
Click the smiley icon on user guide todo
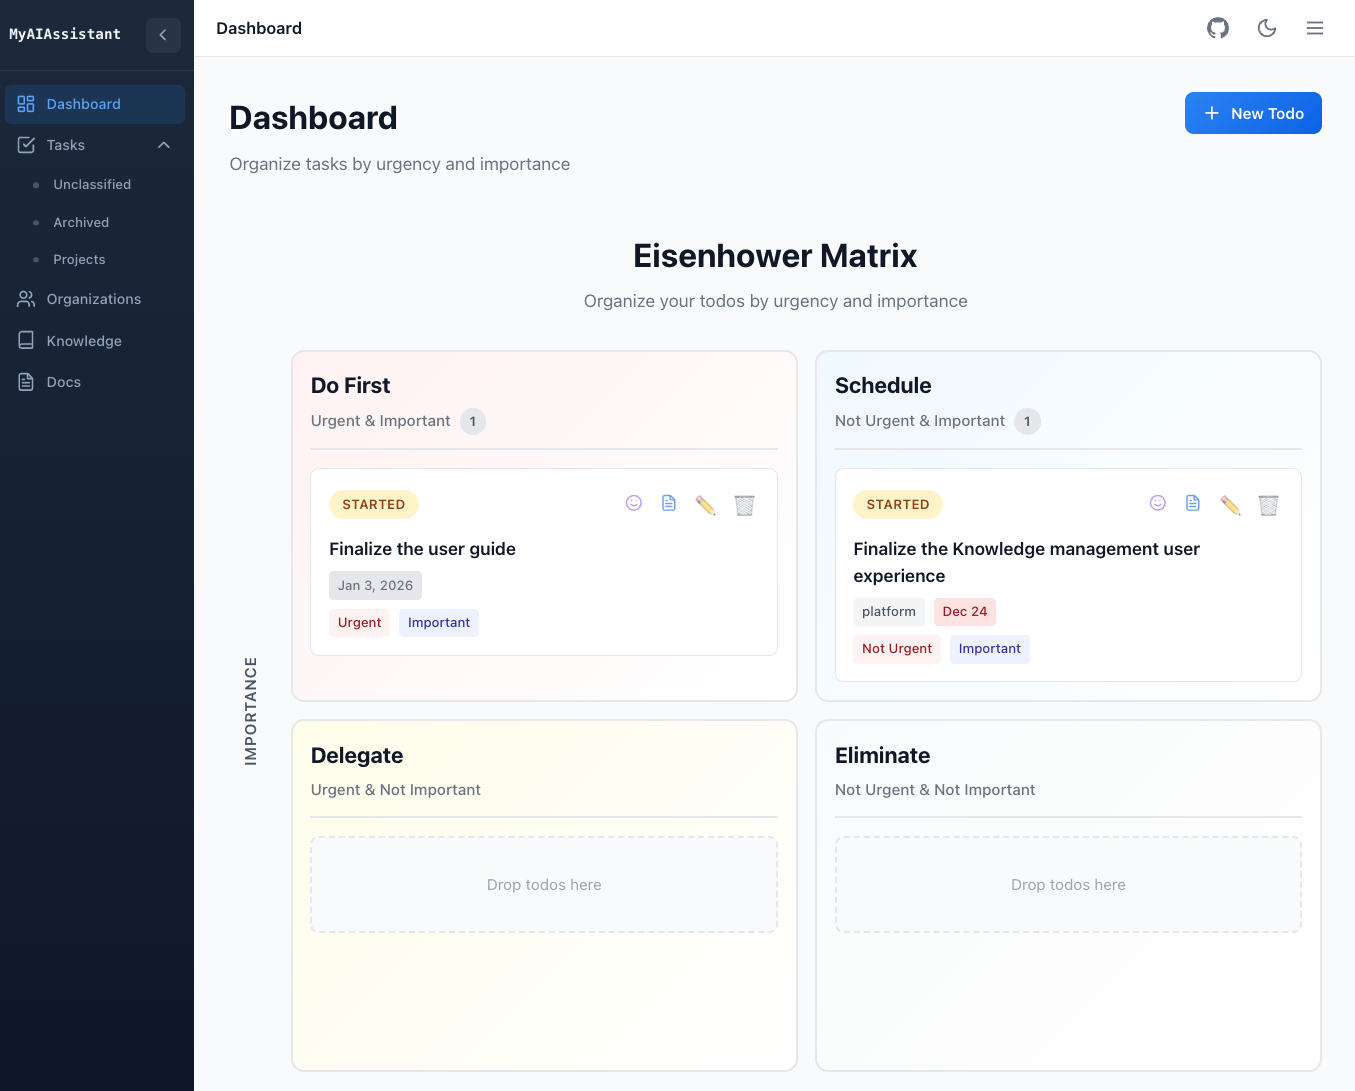click(x=633, y=503)
